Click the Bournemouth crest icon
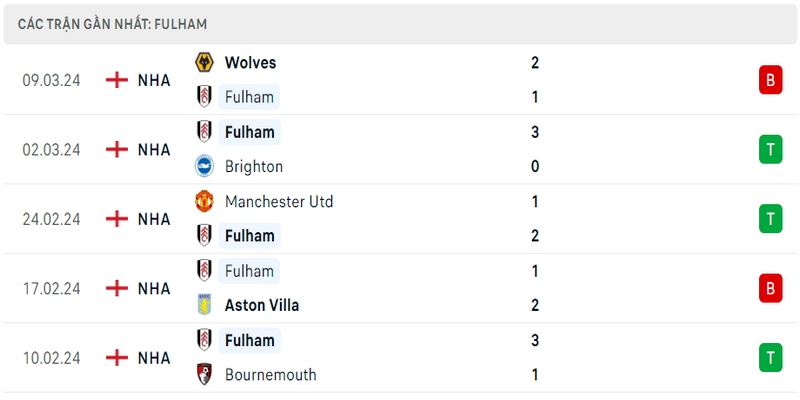The height and width of the screenshot is (400, 800). (205, 374)
